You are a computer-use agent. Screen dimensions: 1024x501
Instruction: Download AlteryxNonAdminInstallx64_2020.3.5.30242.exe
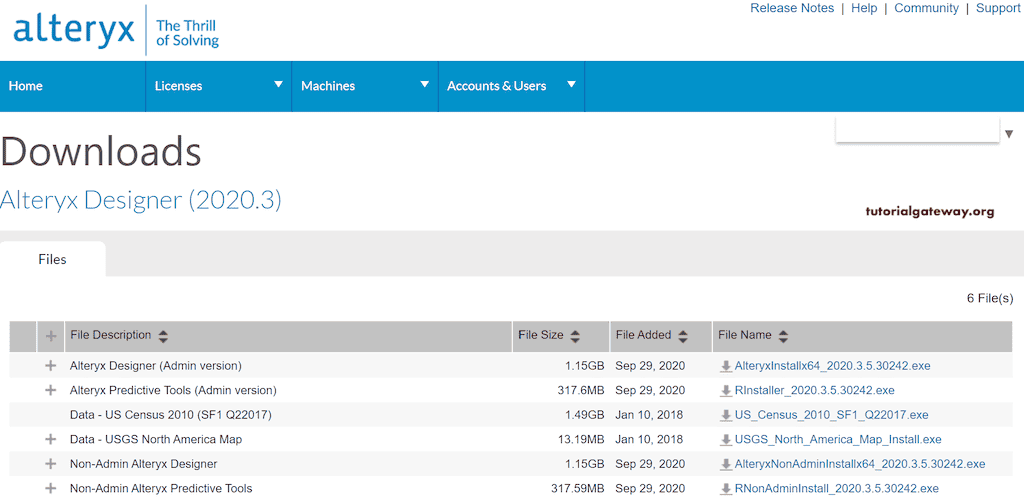pos(859,464)
